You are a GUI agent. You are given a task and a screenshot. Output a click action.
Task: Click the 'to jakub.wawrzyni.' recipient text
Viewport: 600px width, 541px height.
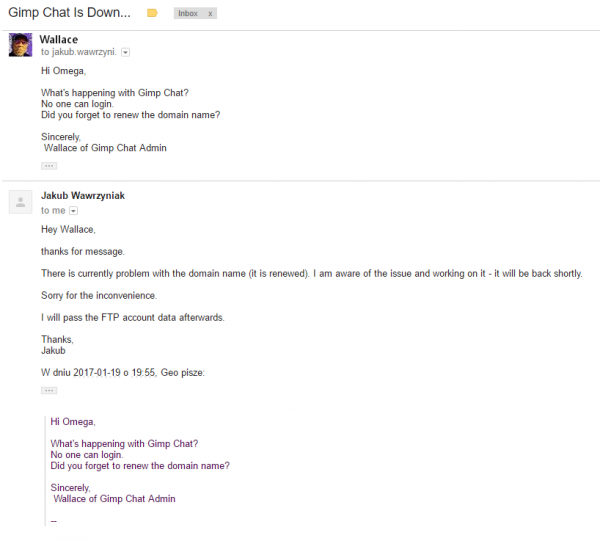coord(78,52)
